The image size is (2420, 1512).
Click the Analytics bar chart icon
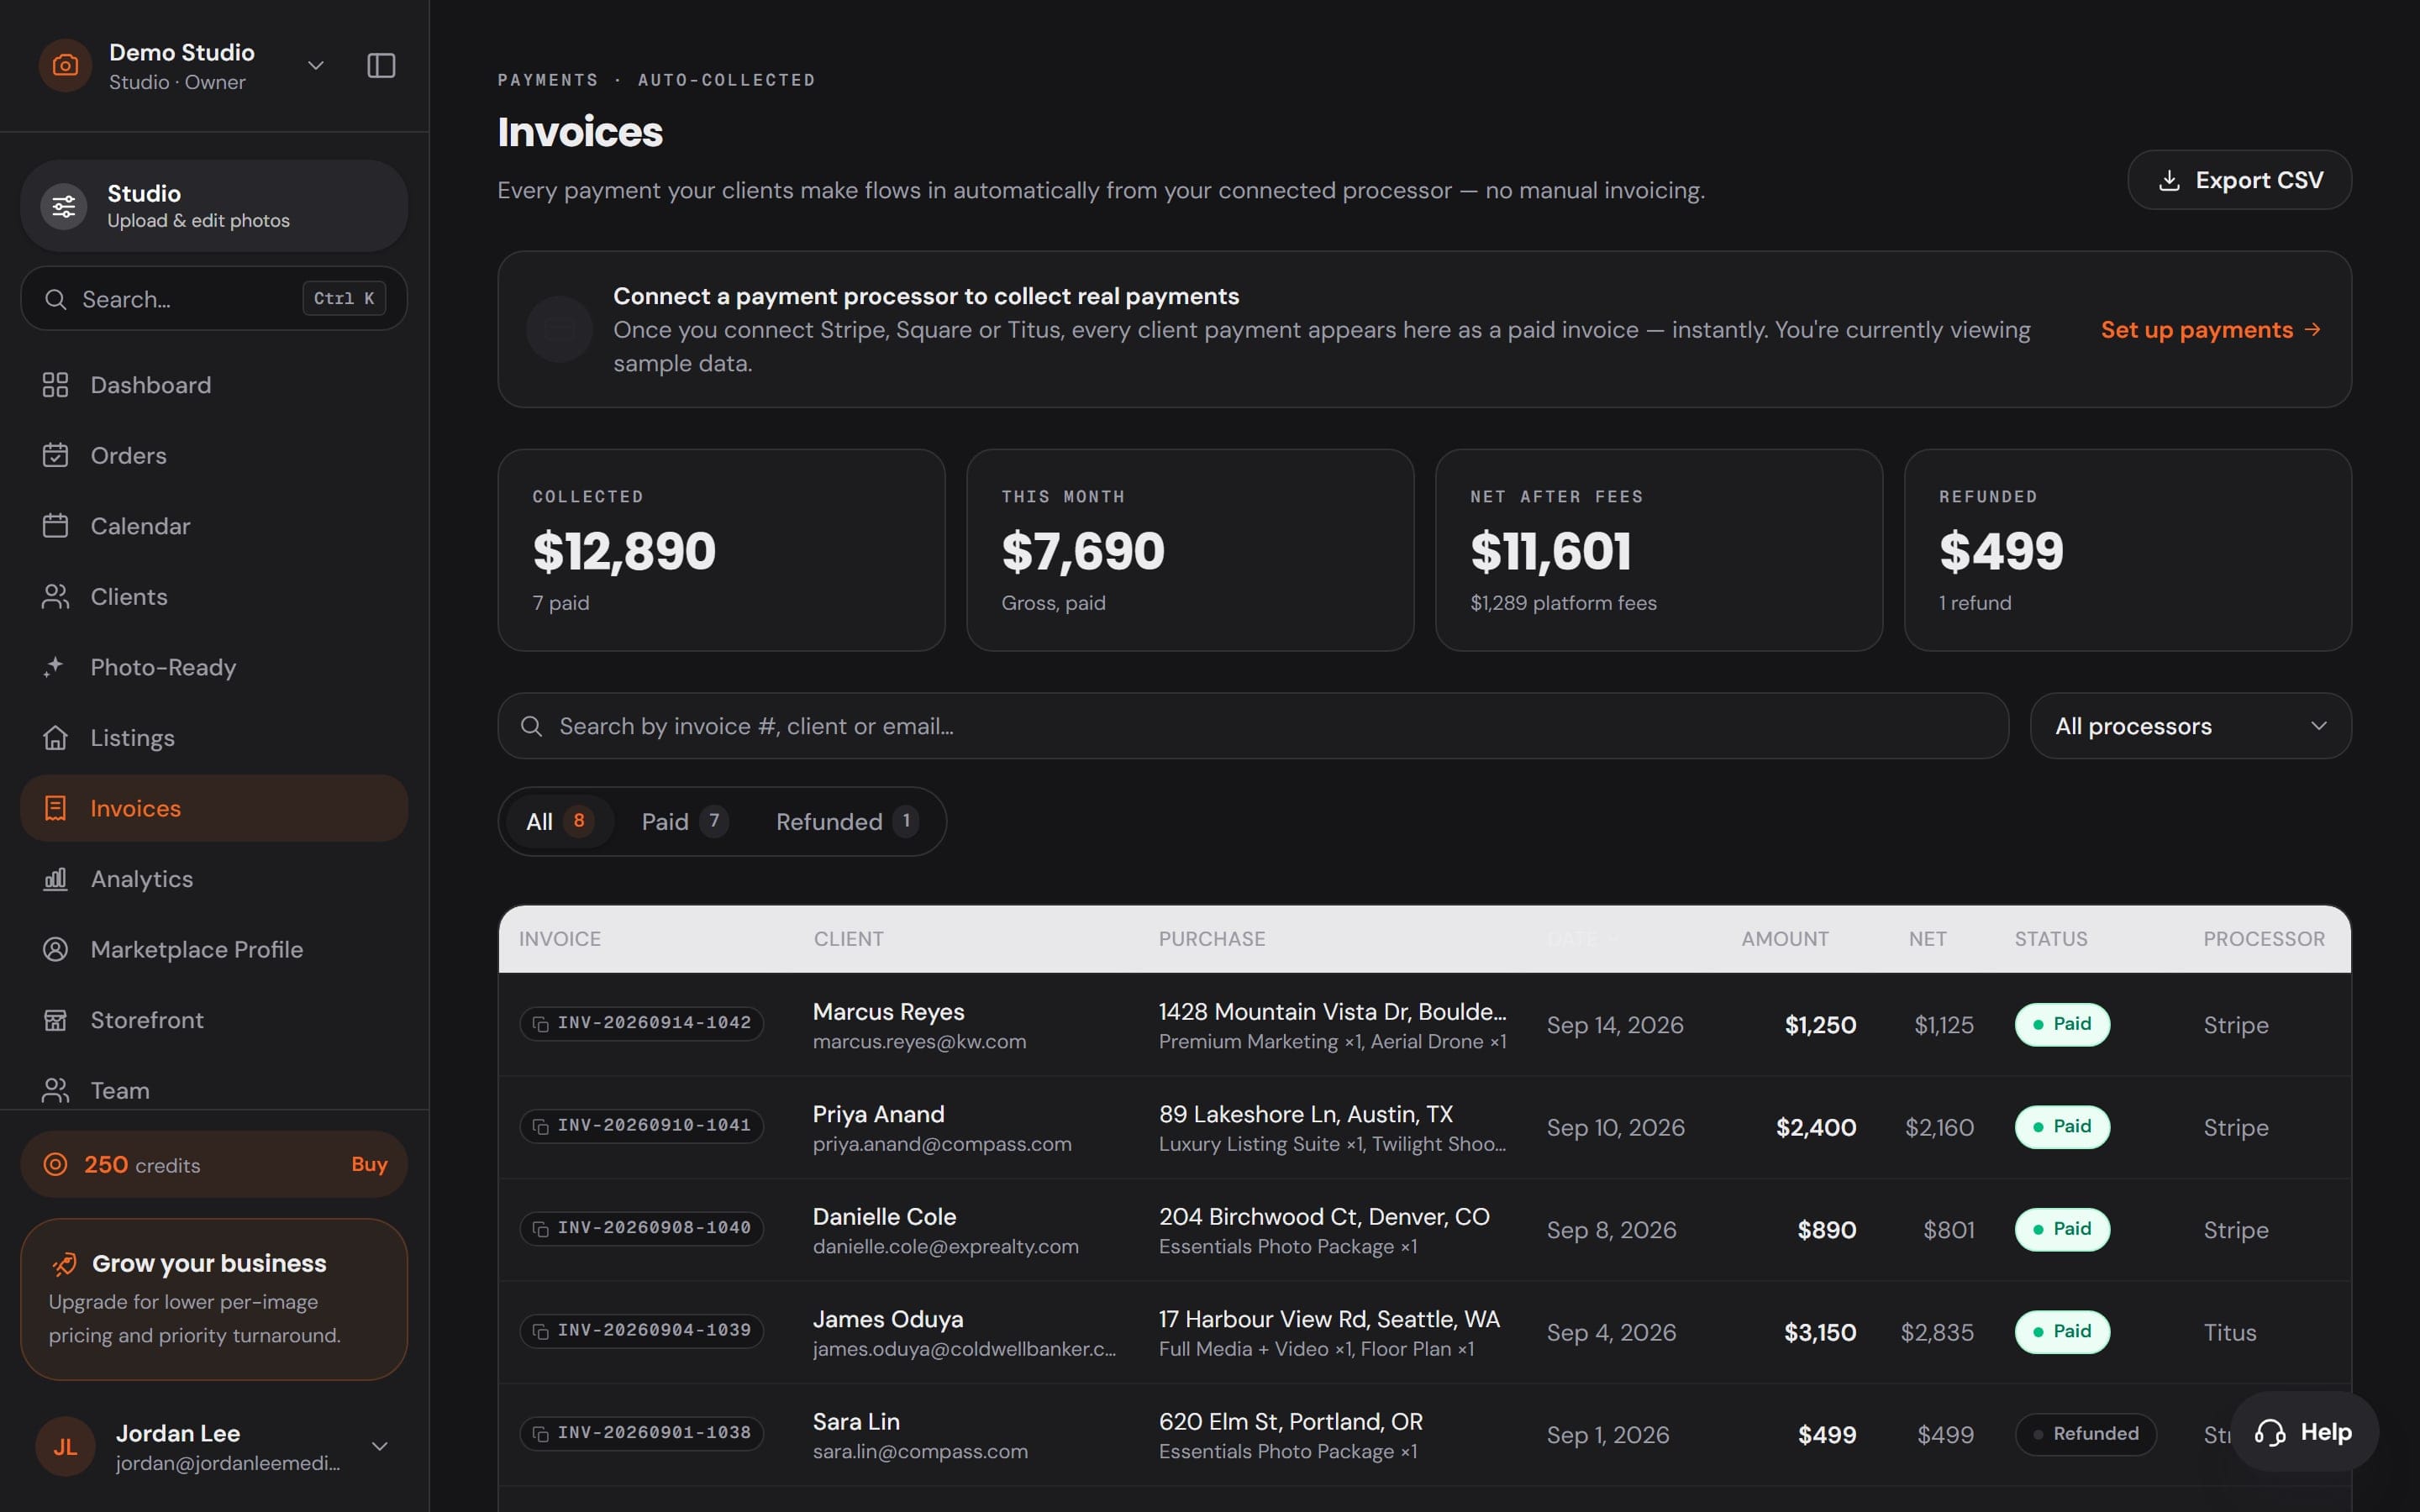point(56,879)
